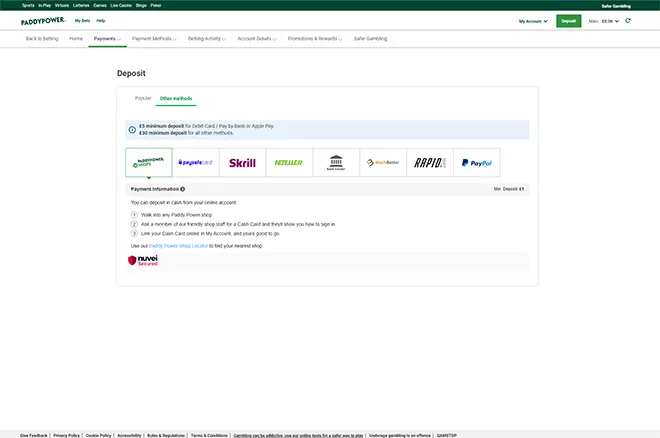Open My Bets
Viewport: 660px width, 438px height.
82,21
